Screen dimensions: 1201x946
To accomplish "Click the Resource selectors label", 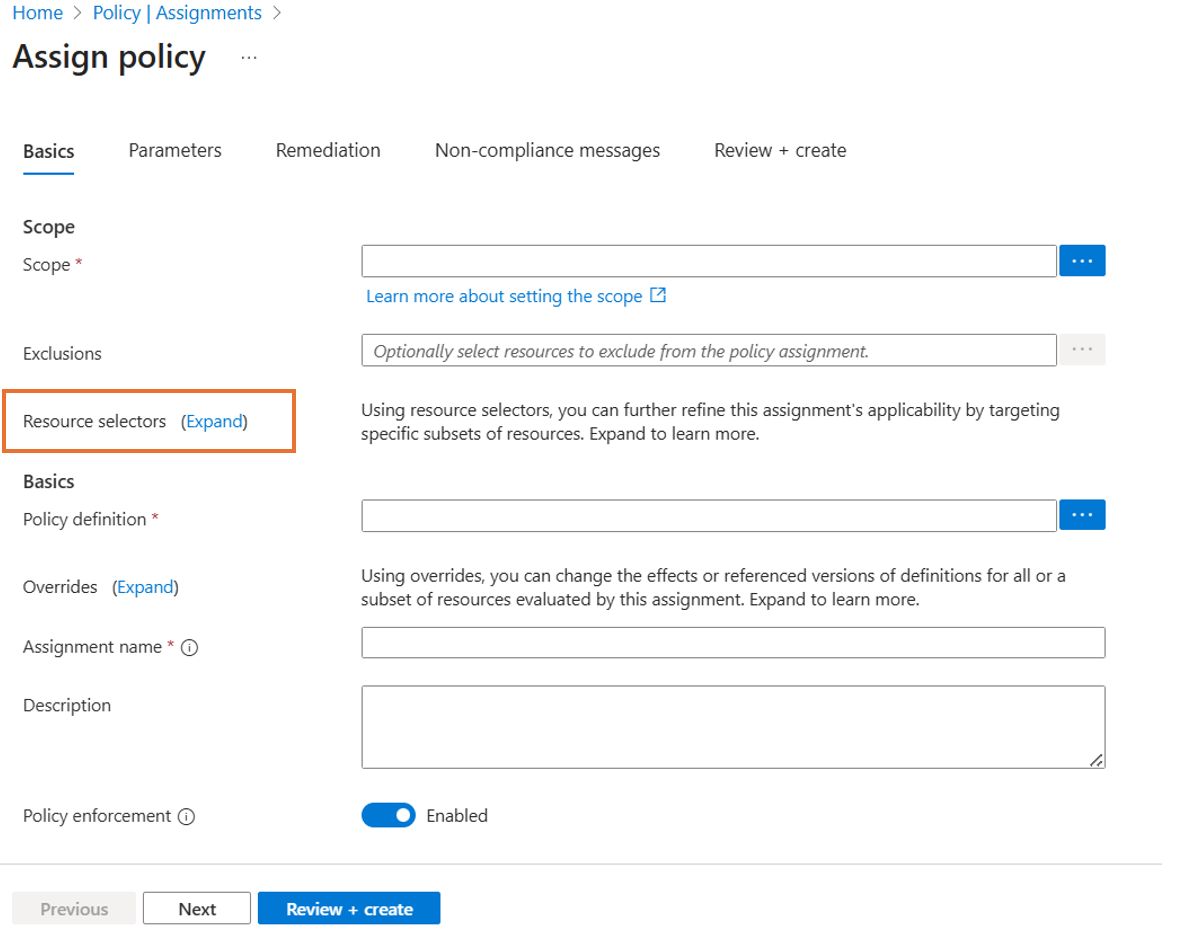I will click(x=95, y=421).
